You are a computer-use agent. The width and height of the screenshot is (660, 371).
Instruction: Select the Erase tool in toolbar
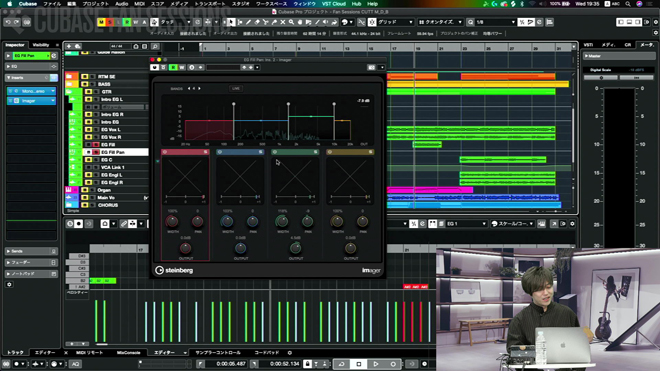click(x=257, y=22)
